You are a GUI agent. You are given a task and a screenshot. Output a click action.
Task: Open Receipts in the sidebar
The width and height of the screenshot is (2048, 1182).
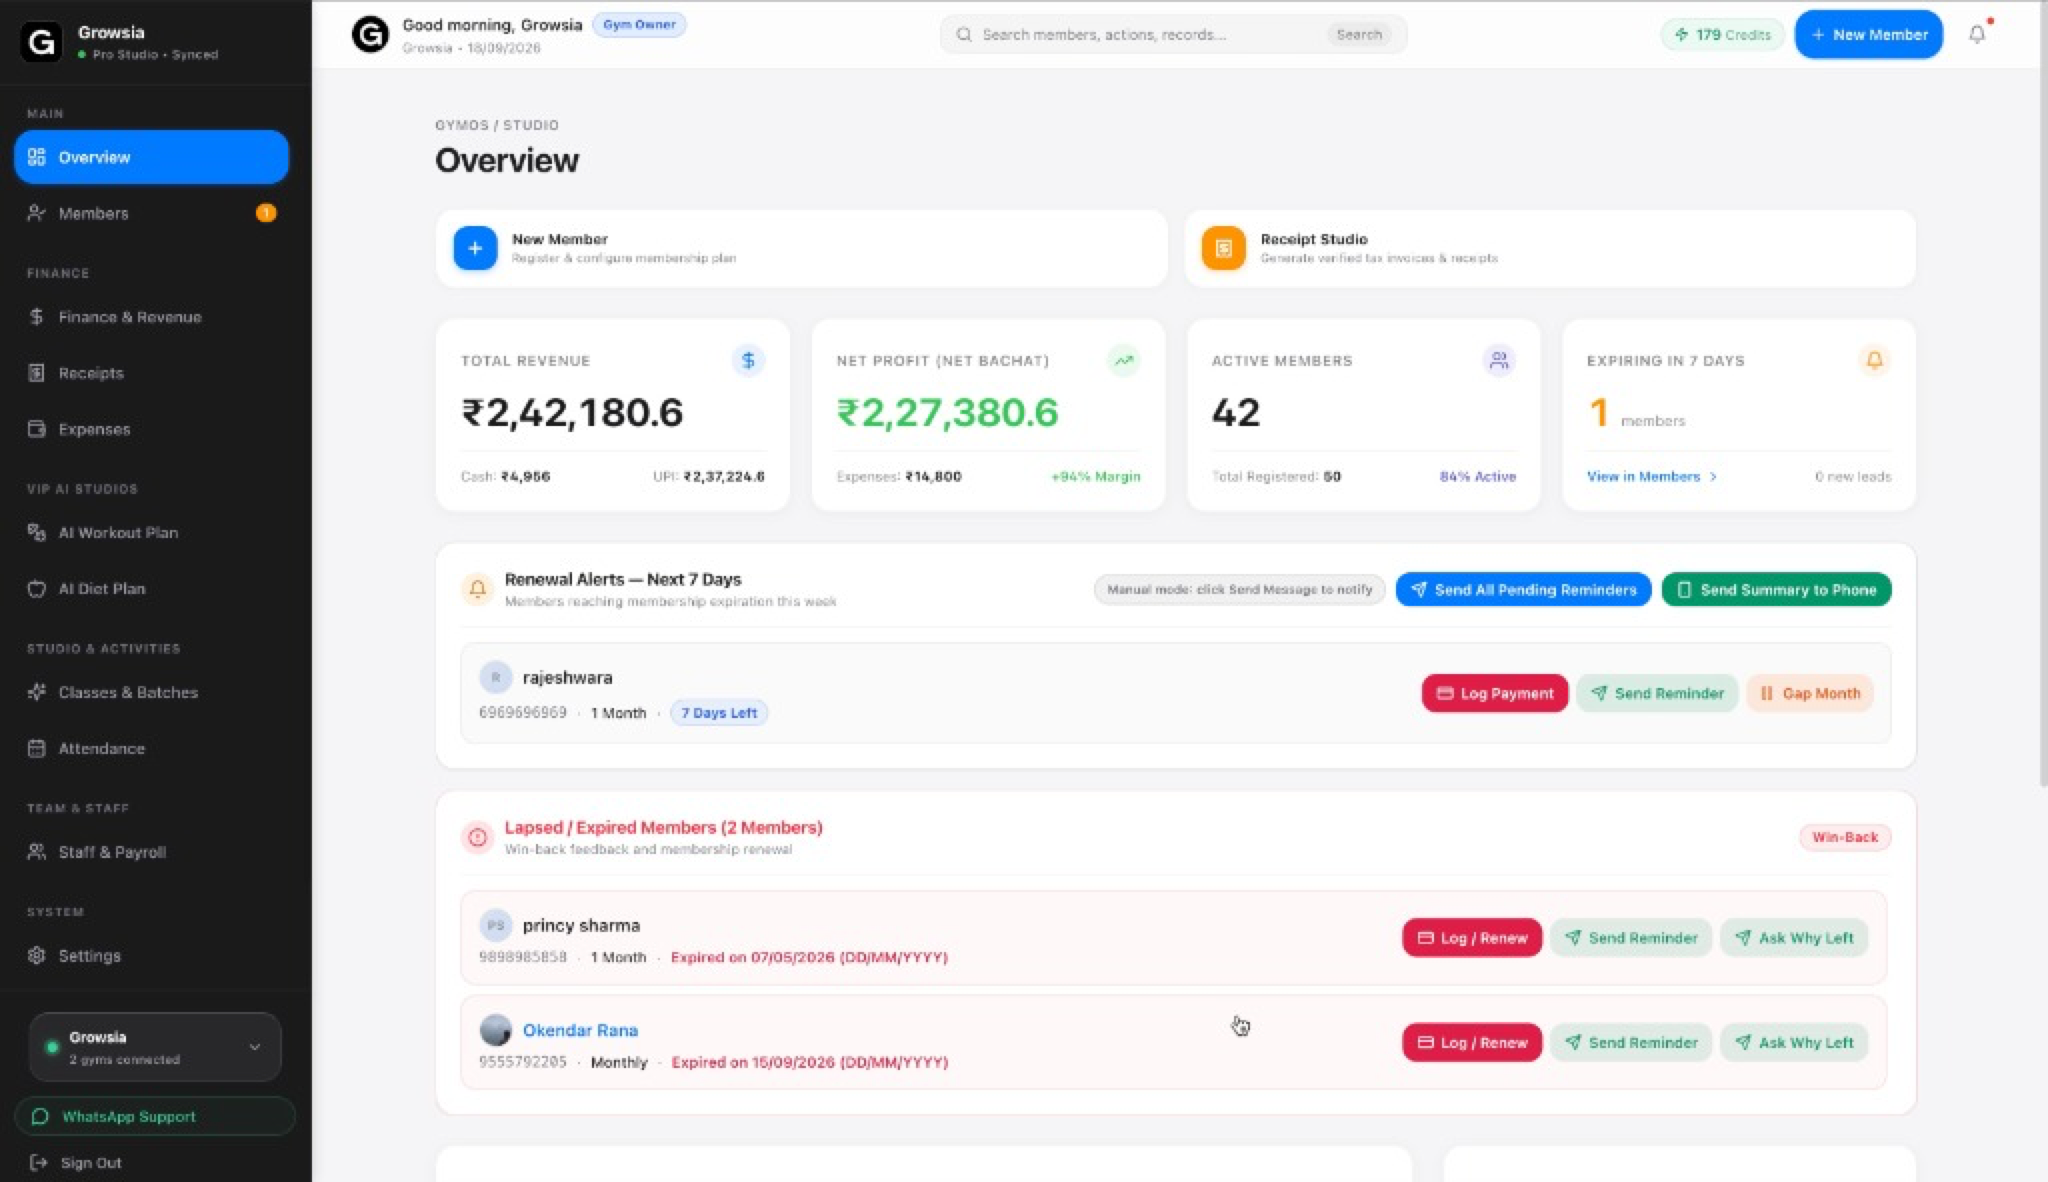(x=151, y=373)
